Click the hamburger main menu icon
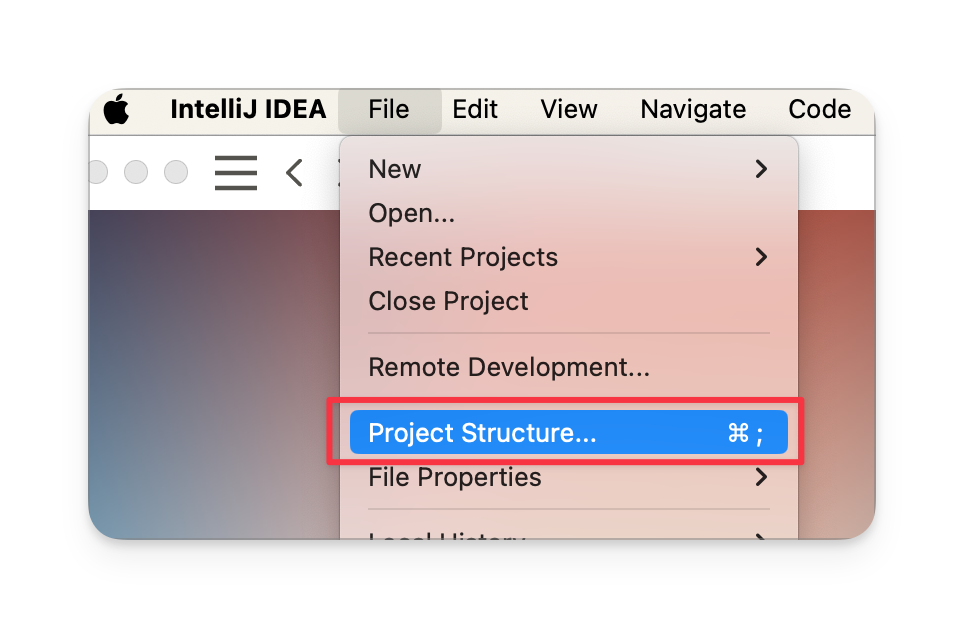The image size is (964, 628). tap(236, 172)
